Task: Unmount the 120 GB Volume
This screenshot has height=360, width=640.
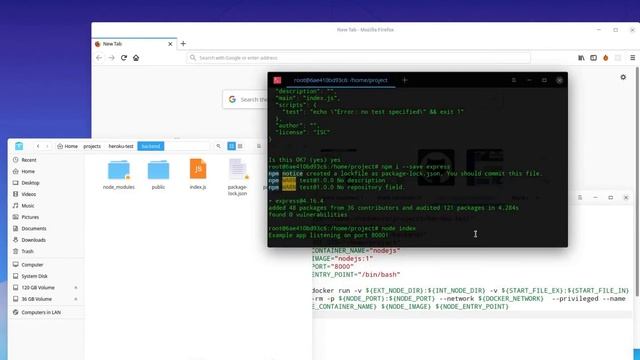Action: (x=76, y=288)
